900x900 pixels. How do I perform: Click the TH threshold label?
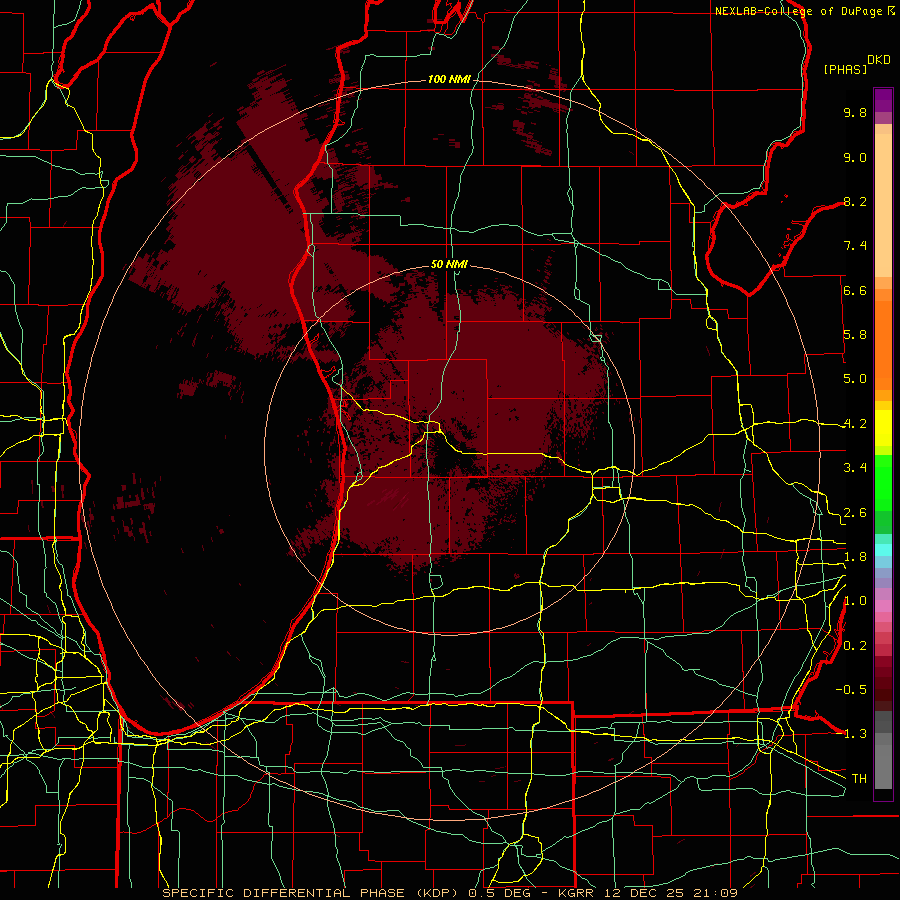click(859, 779)
